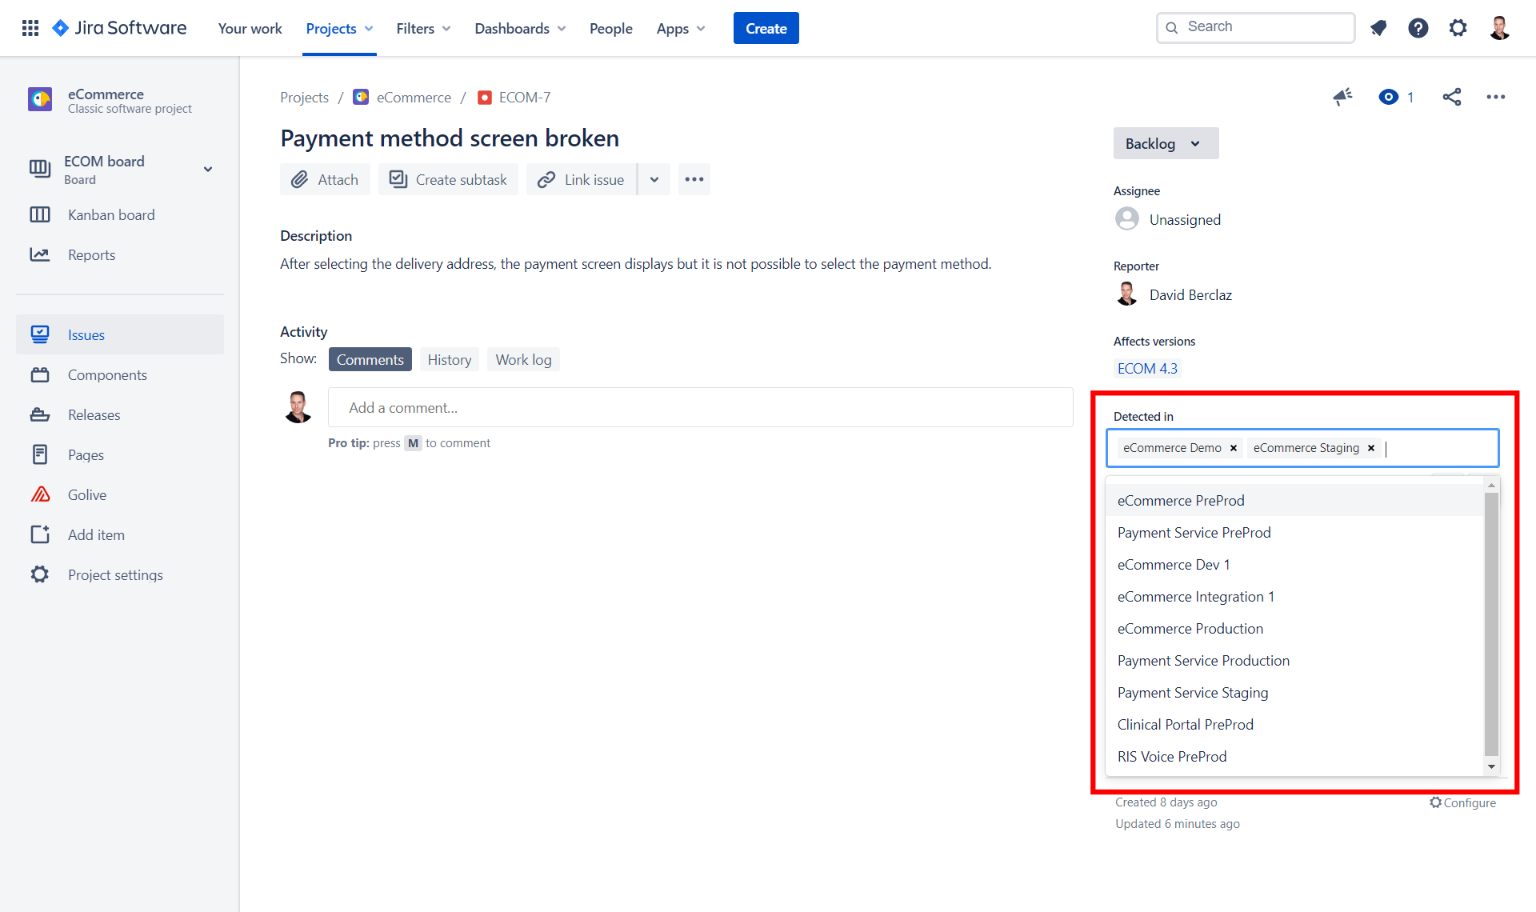The width and height of the screenshot is (1536, 912).
Task: Open the app switcher grid icon
Action: click(30, 28)
